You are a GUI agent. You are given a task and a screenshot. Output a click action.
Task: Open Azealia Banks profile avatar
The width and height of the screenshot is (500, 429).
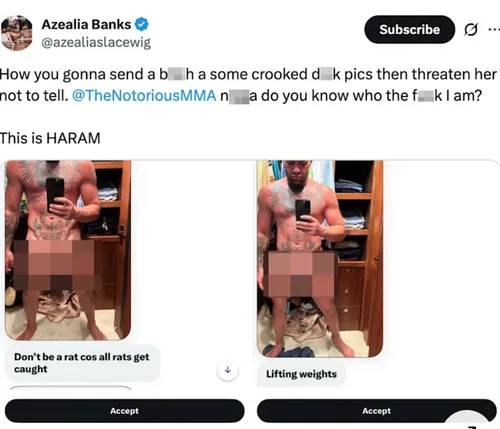coord(16,33)
